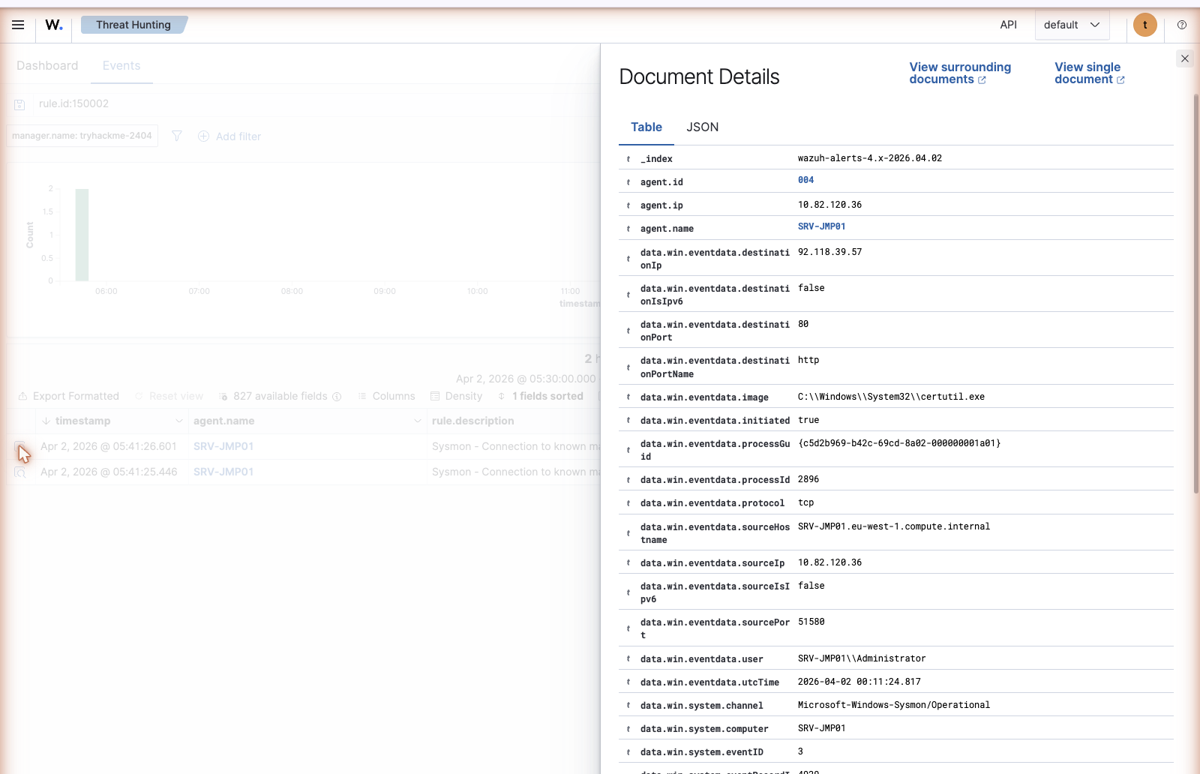
Task: Click SRV-JMP01 link in second events row
Action: (223, 472)
